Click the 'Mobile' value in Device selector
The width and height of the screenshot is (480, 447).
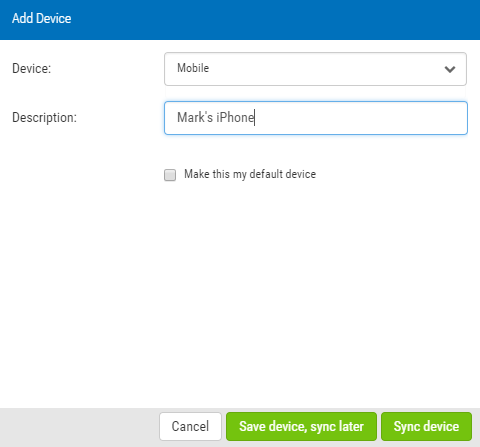click(193, 68)
